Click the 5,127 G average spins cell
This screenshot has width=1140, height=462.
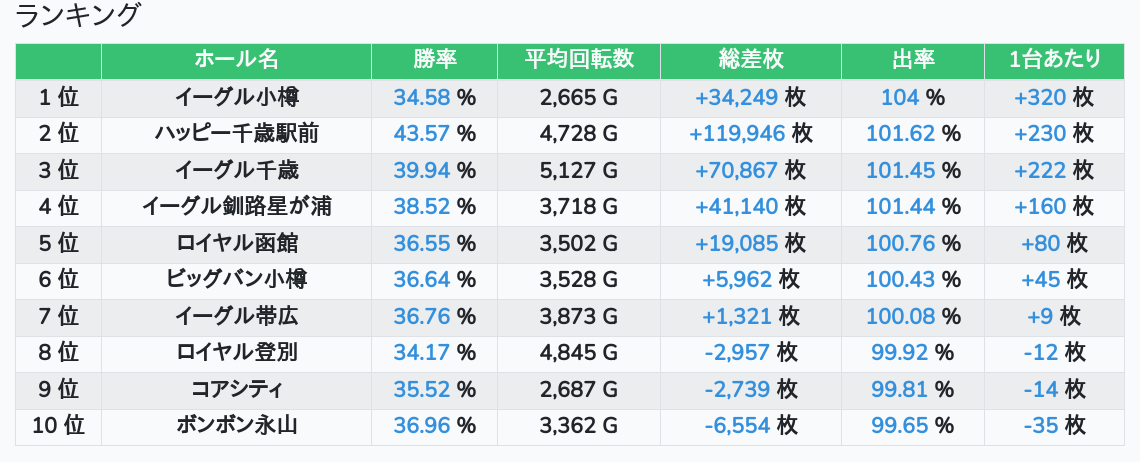coord(579,170)
